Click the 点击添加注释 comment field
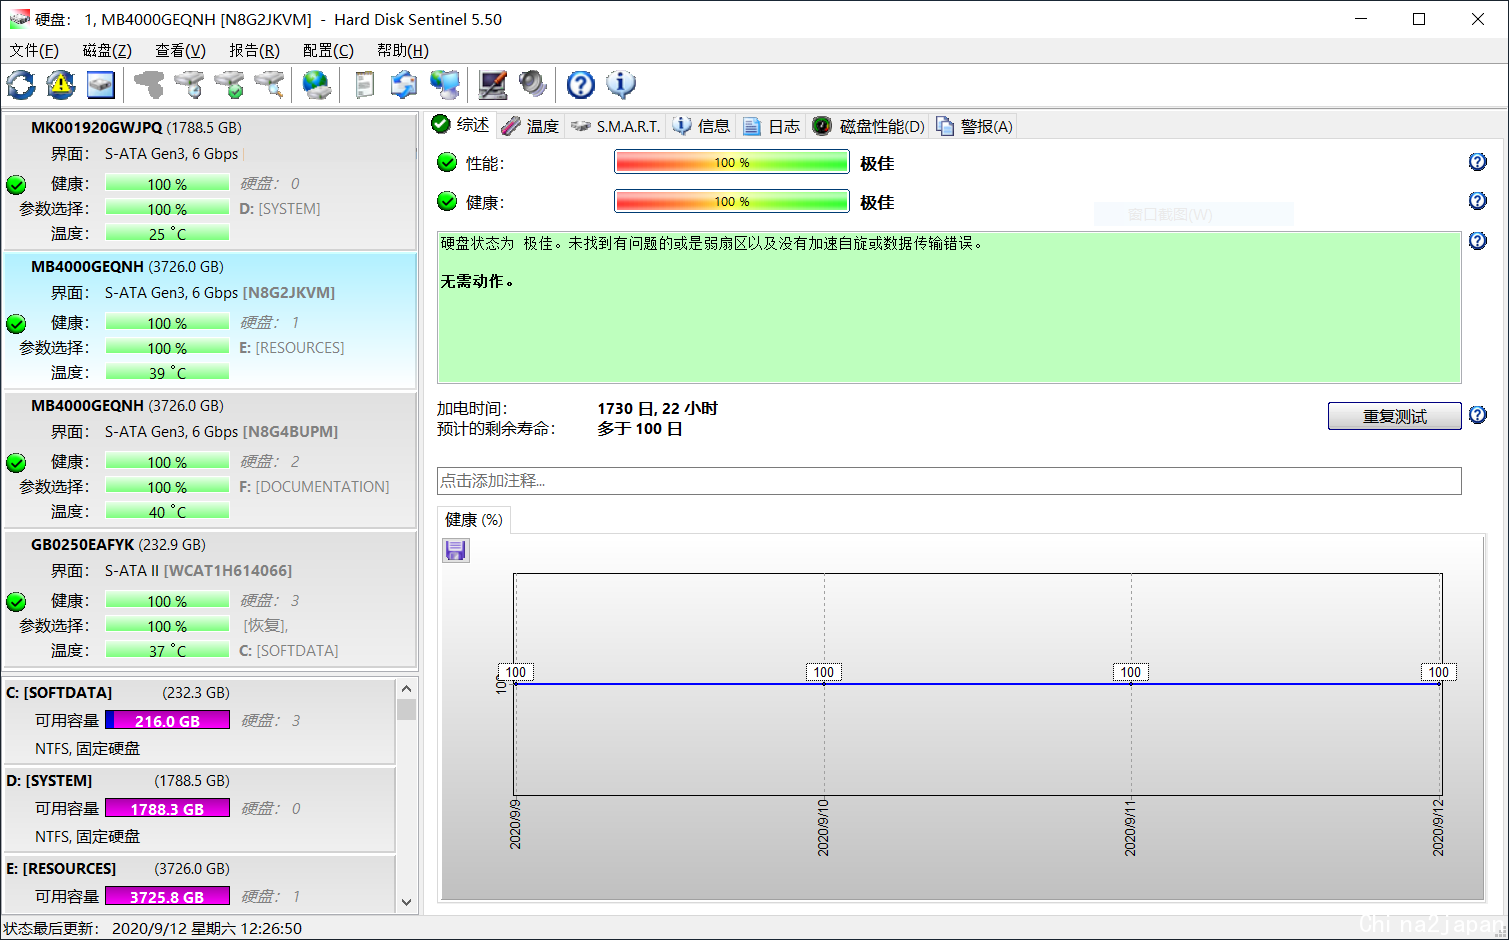 click(949, 481)
